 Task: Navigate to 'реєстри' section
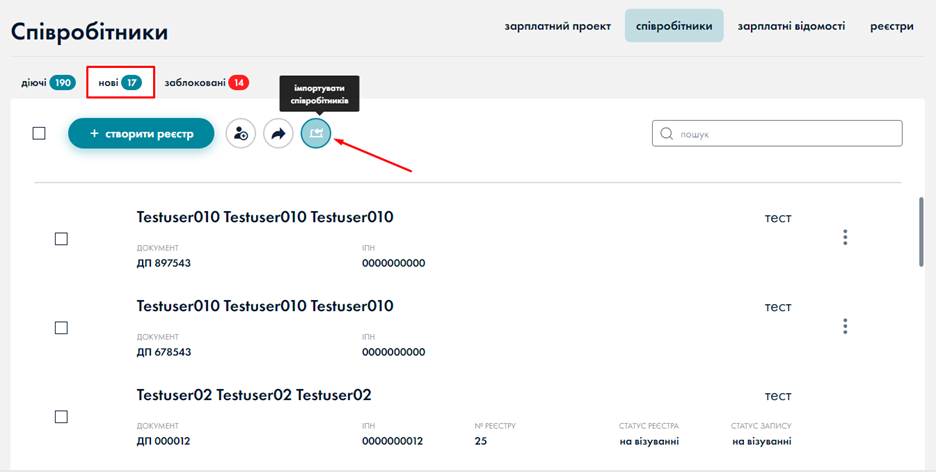click(891, 26)
